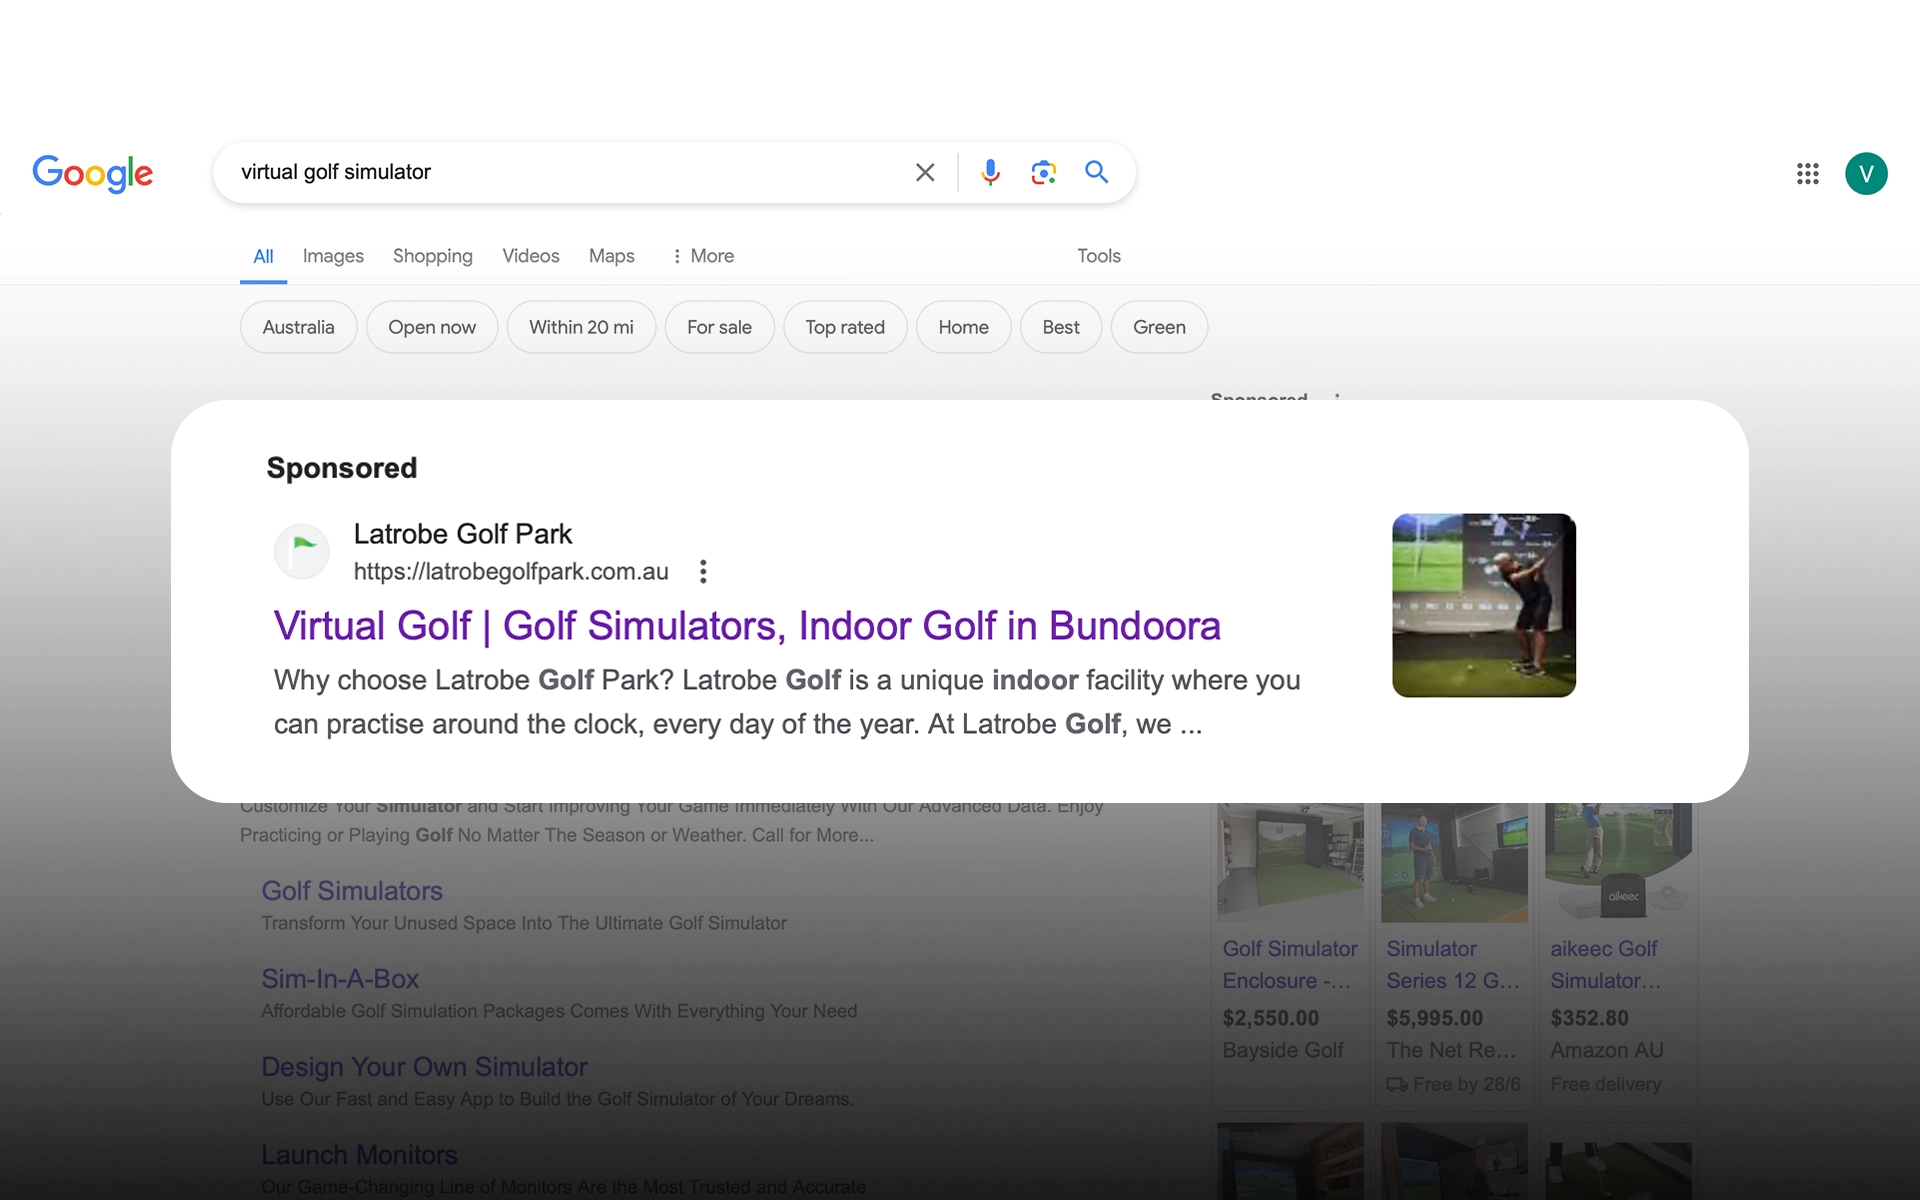Open Google Lens image search
Viewport: 1920px width, 1200px height.
1043,172
